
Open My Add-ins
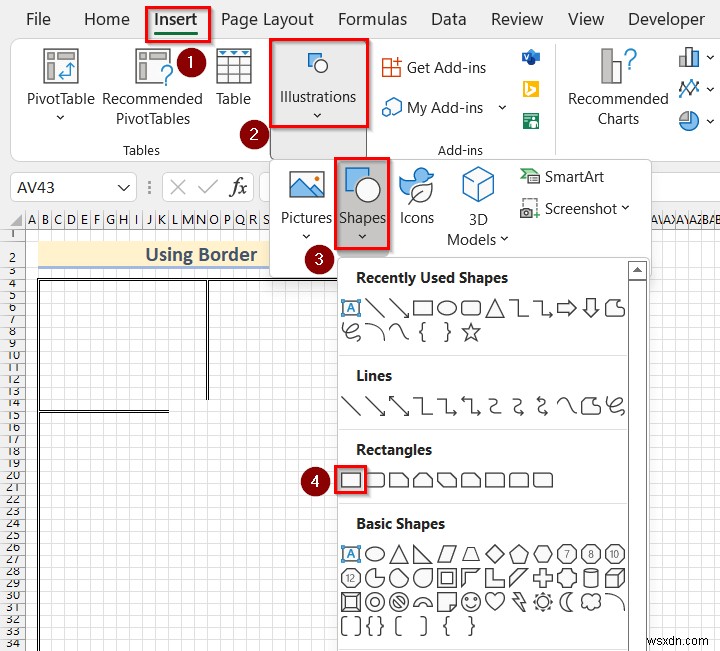pyautogui.click(x=433, y=107)
